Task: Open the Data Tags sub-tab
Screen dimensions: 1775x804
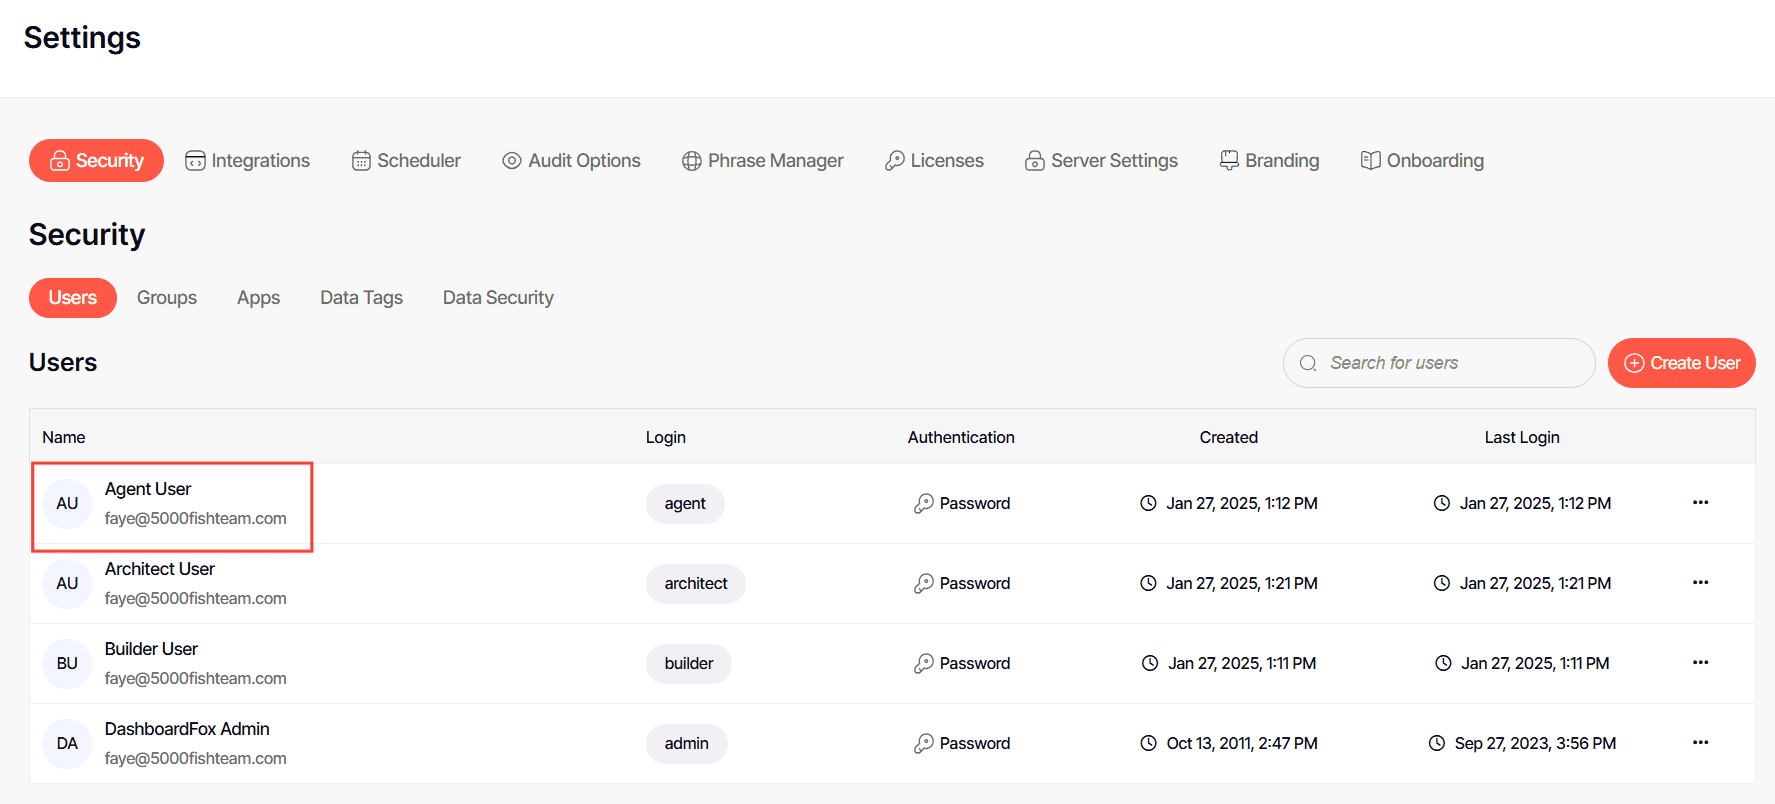Action: pyautogui.click(x=361, y=298)
